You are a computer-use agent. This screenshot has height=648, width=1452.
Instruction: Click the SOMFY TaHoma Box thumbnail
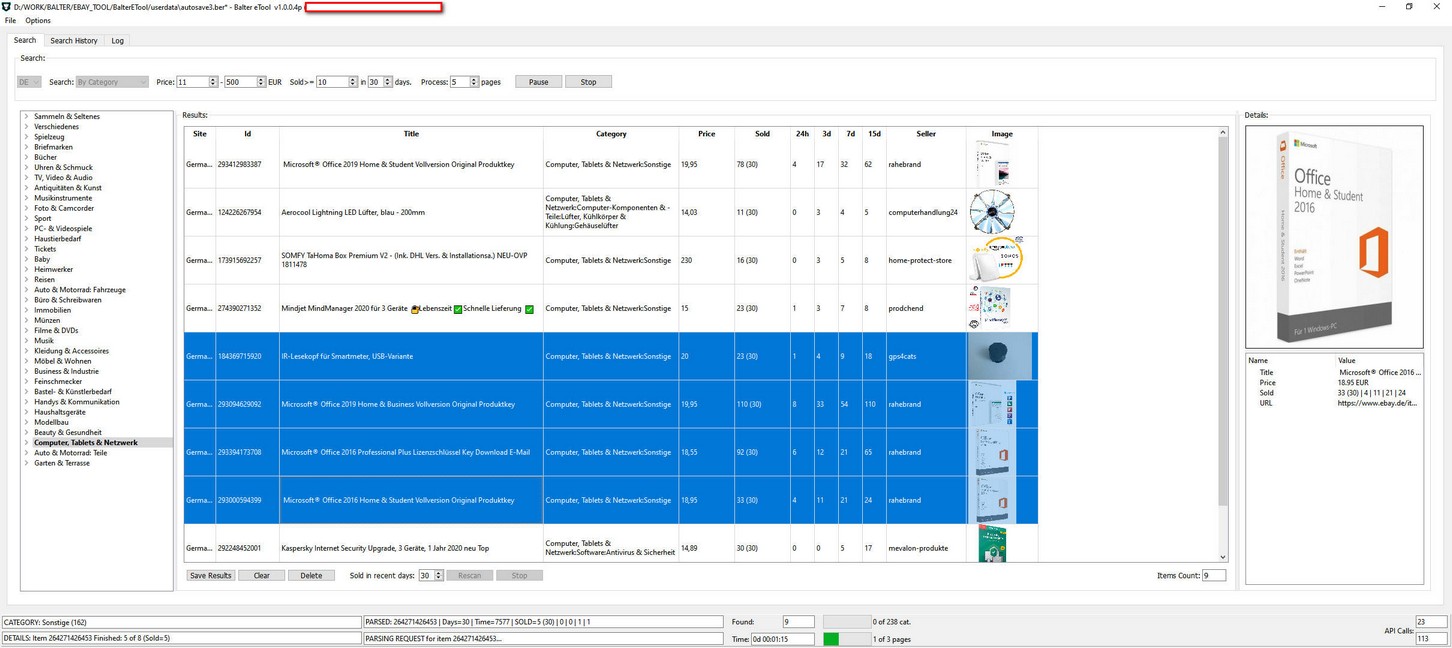(x=996, y=260)
